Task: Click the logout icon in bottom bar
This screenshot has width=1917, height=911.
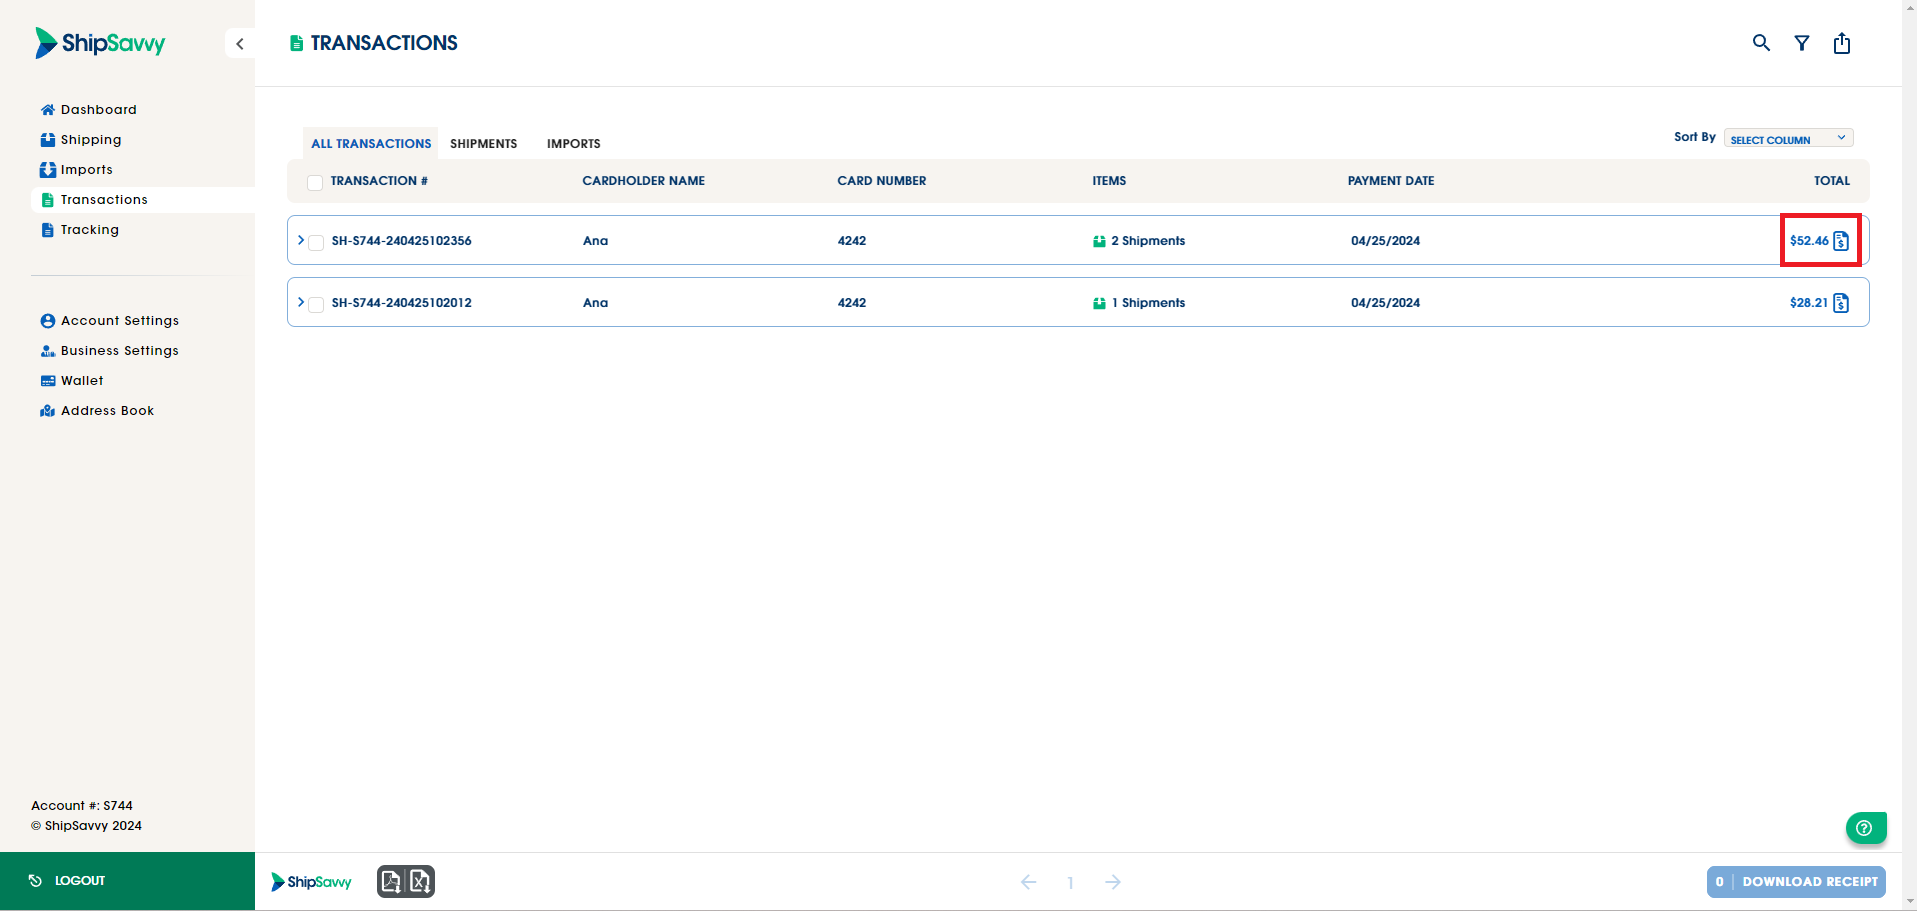Action: (35, 881)
